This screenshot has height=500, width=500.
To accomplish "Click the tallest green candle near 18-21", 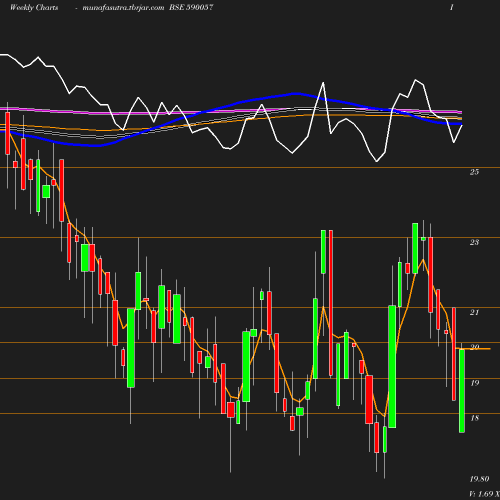I will pyautogui.click(x=392, y=366).
